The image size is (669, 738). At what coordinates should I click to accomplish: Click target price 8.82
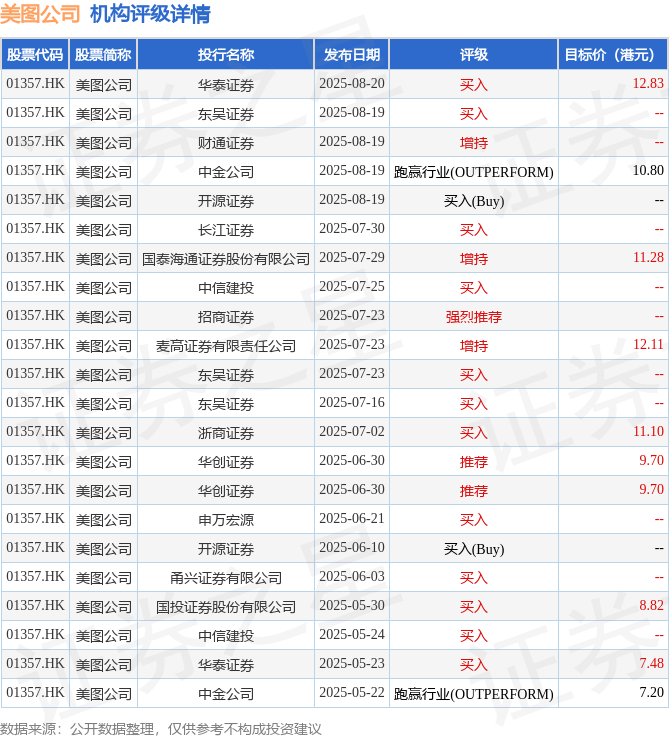click(x=651, y=606)
